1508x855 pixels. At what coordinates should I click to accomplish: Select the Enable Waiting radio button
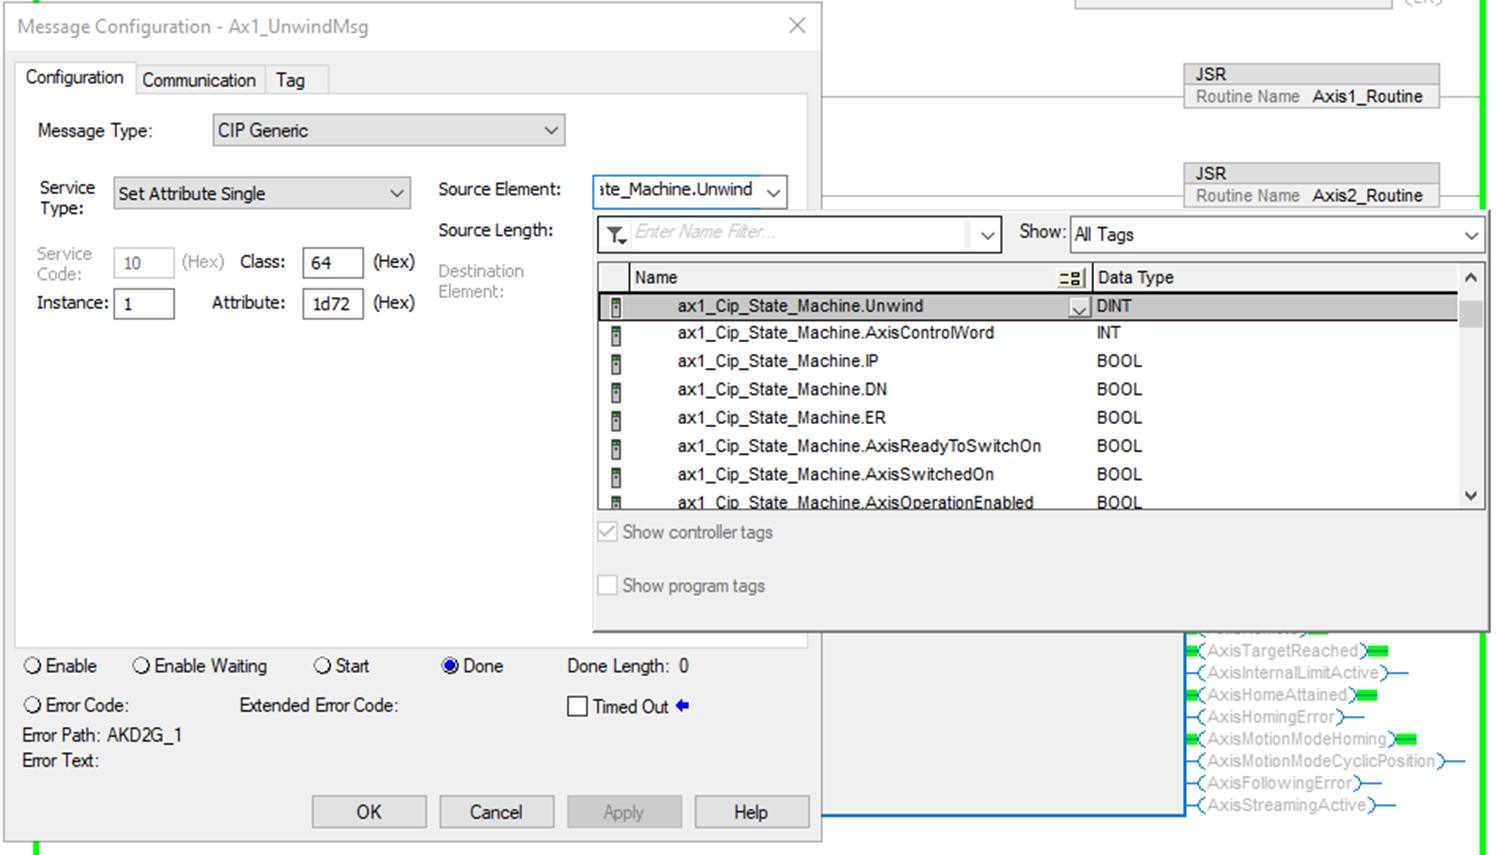(141, 666)
